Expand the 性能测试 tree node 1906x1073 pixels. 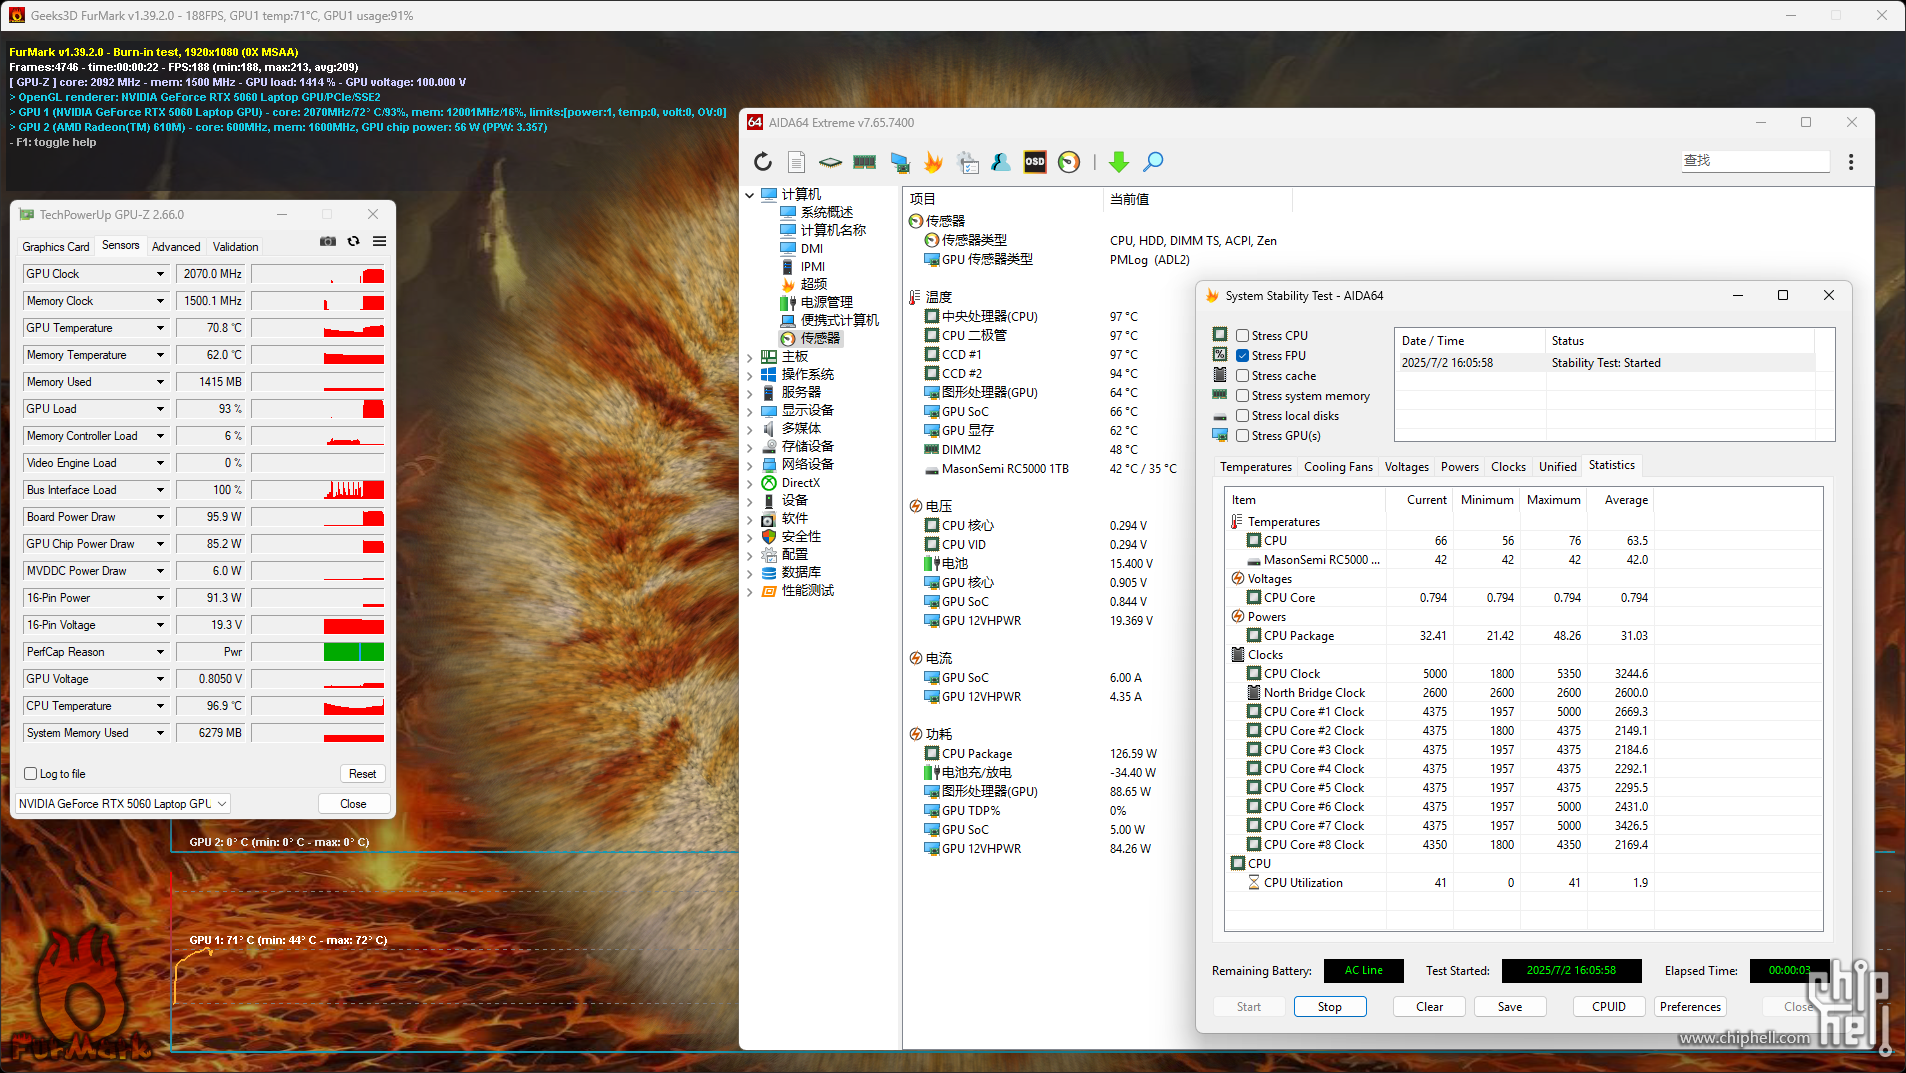pos(750,591)
